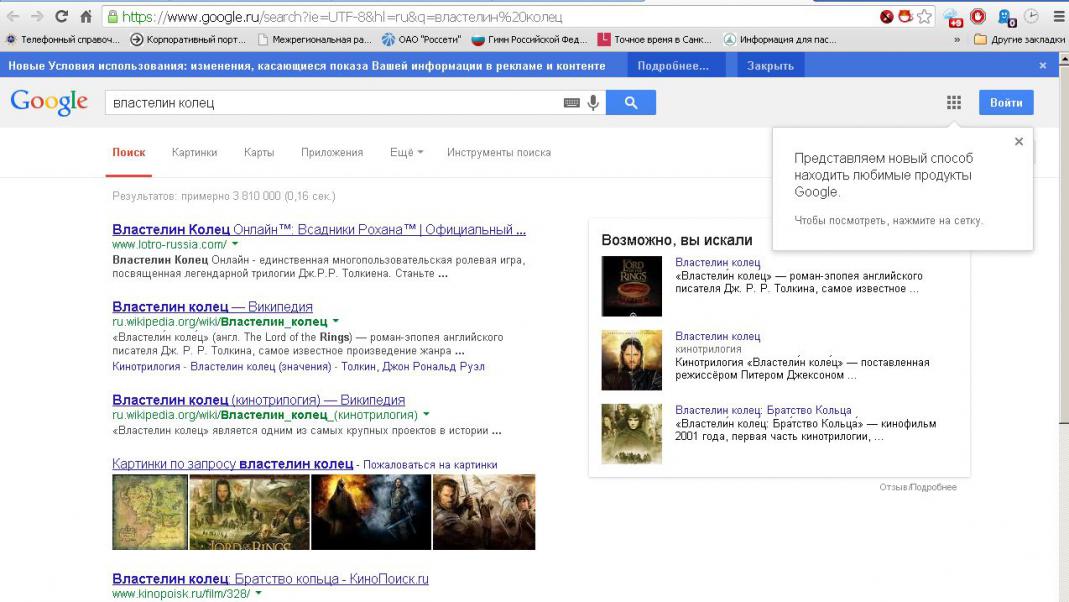The width and height of the screenshot is (1069, 602).
Task: Expand the 'Ещё' search options dropdown
Action: click(406, 153)
